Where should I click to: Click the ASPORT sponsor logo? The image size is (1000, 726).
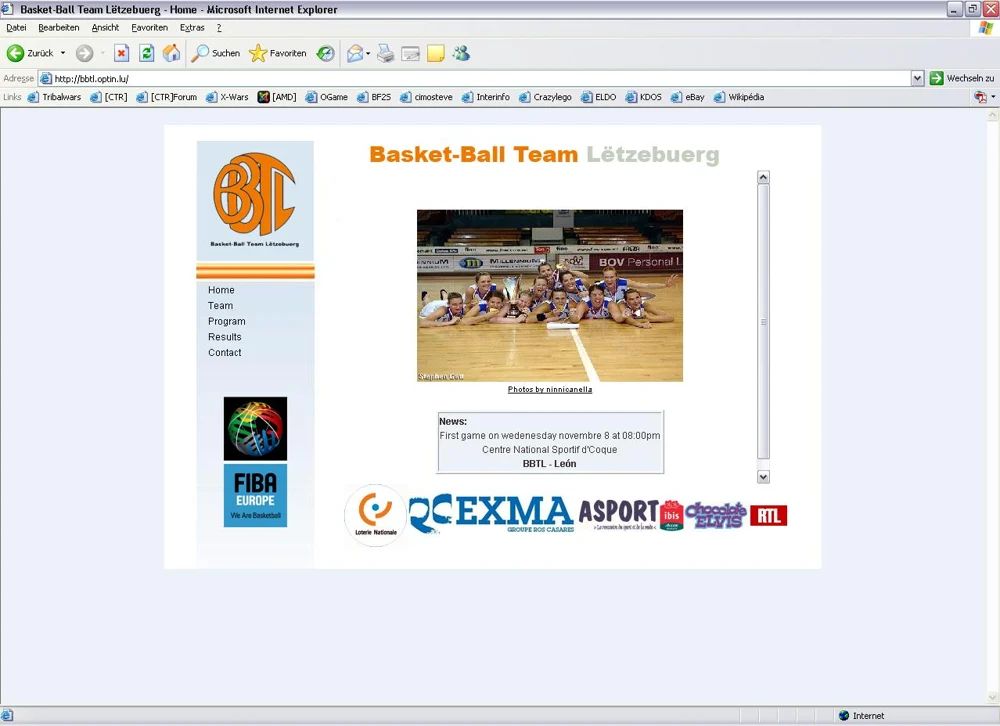coord(618,515)
